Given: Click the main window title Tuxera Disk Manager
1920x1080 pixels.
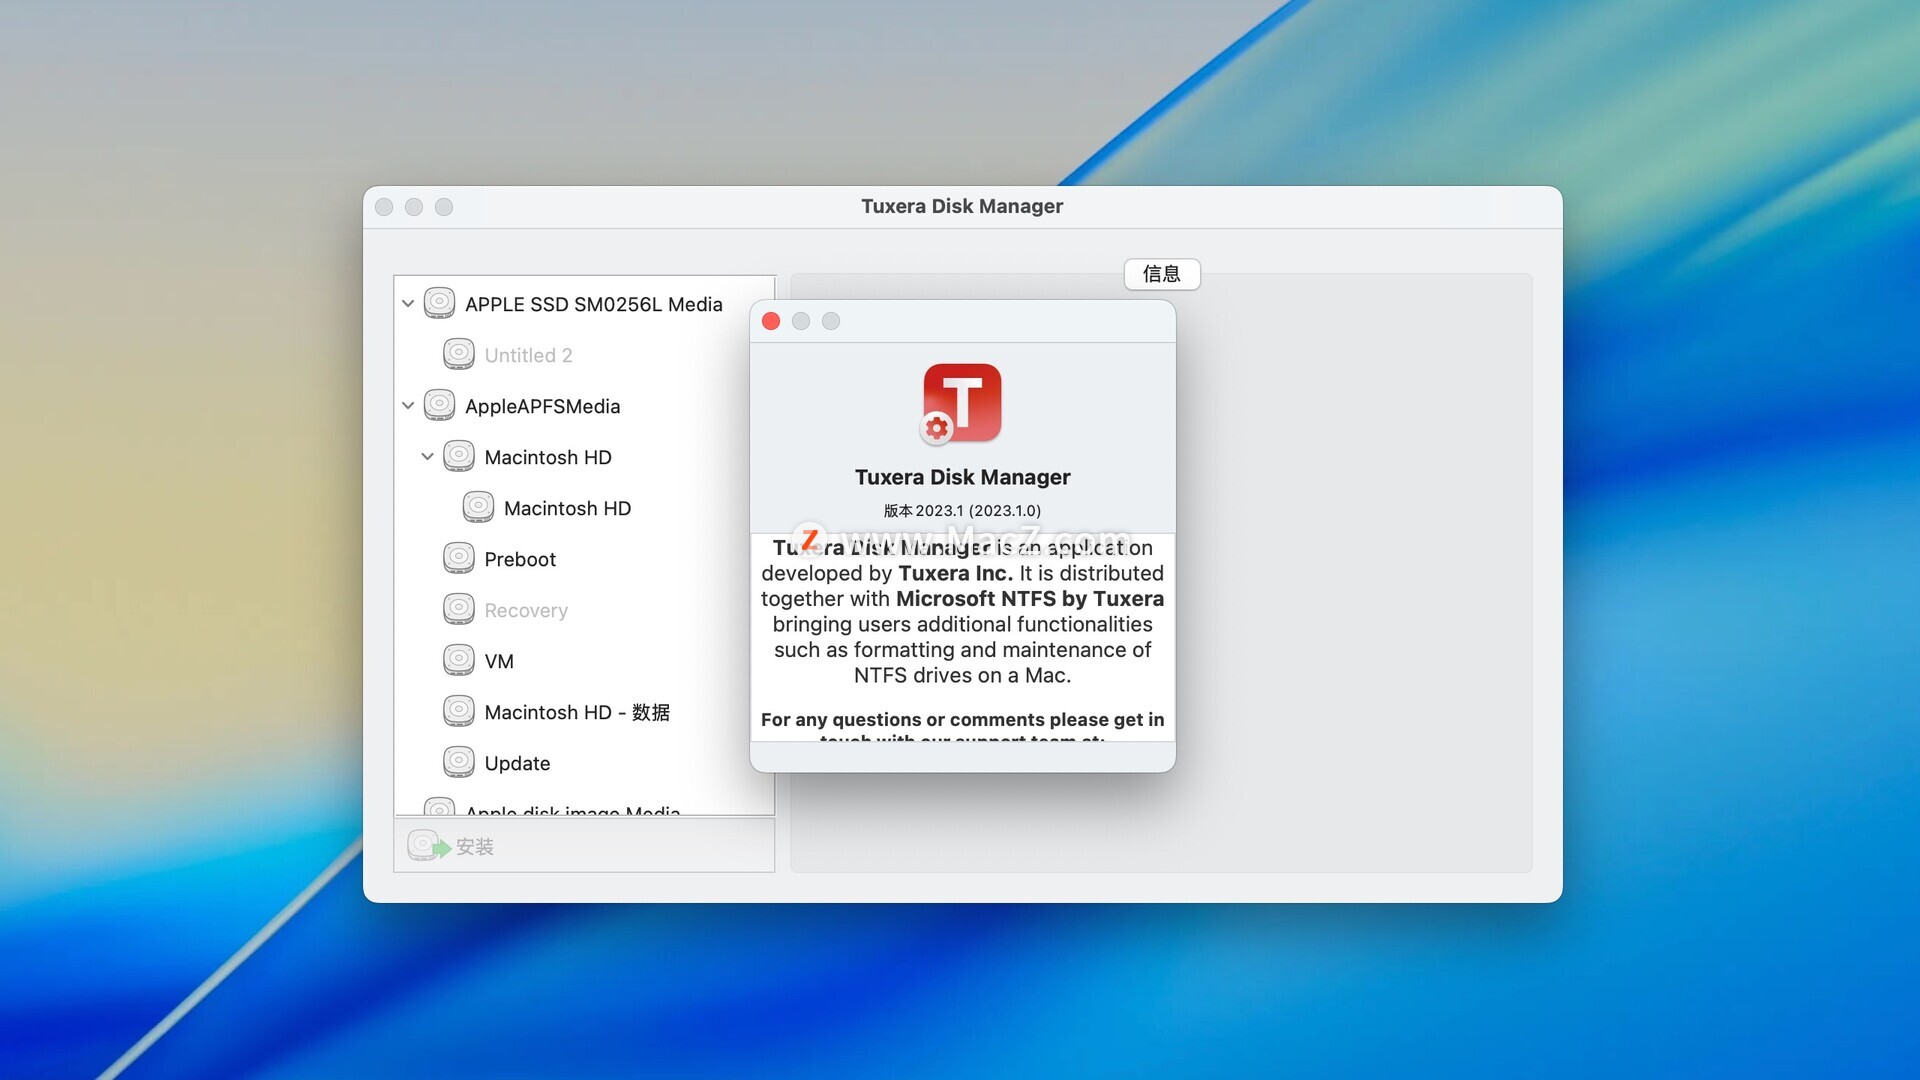Looking at the screenshot, I should coord(962,206).
